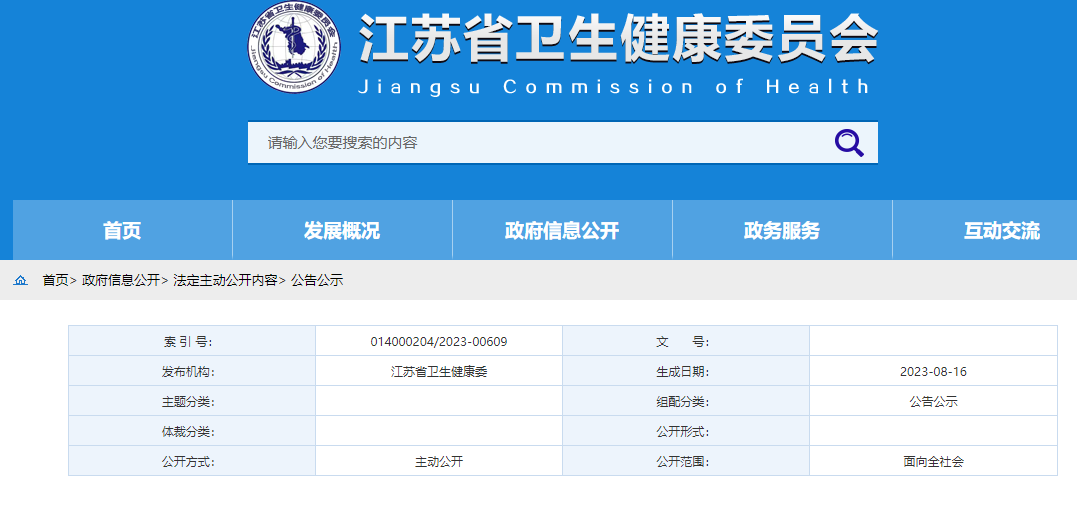The image size is (1077, 513).
Task: Click the 2023-08-16 date cell
Action: 932,372
